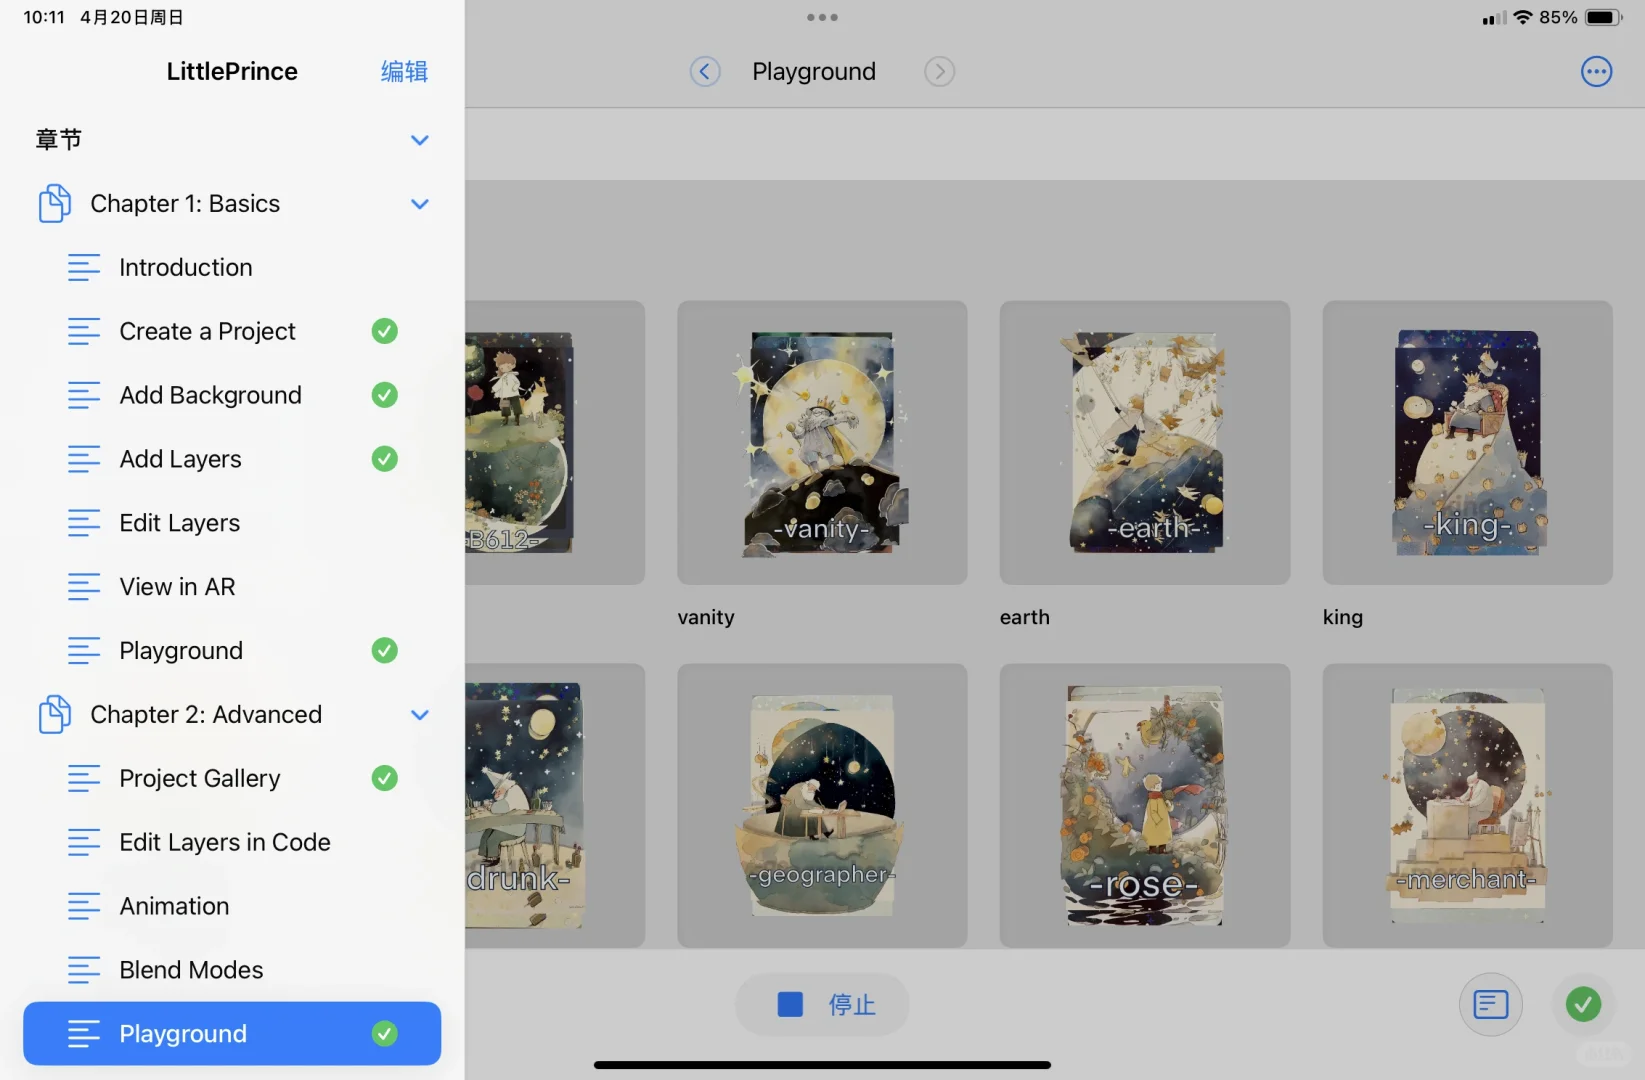Tap the 10:11 clock in status bar
Screen dimensions: 1645x1080
(x=44, y=17)
